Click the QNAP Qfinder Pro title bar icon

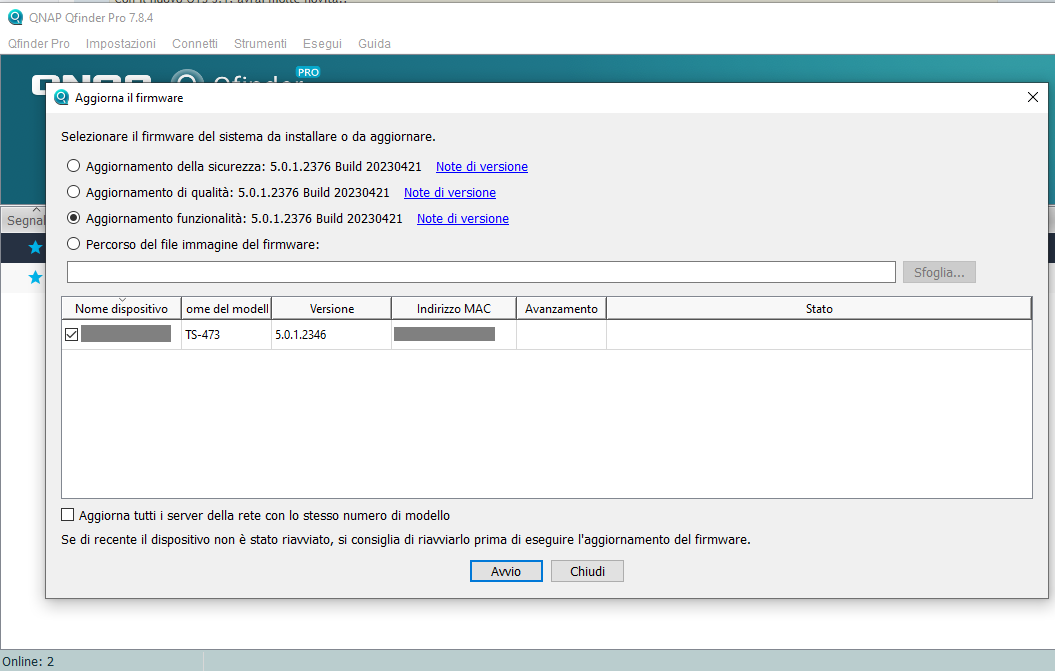point(15,17)
